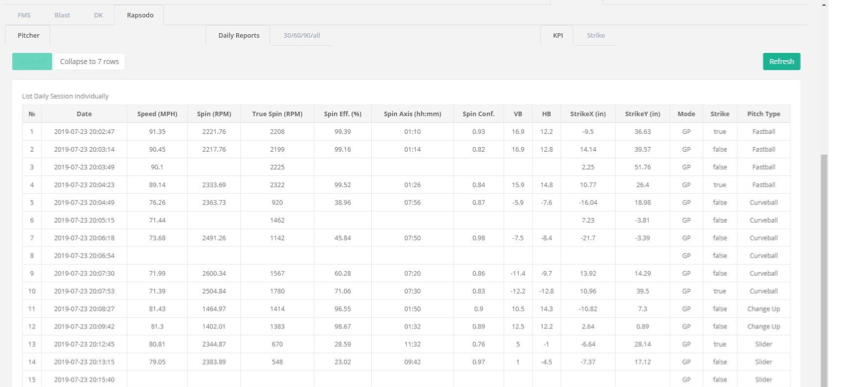
Task: Click the Strike column header in table
Action: 720,114
